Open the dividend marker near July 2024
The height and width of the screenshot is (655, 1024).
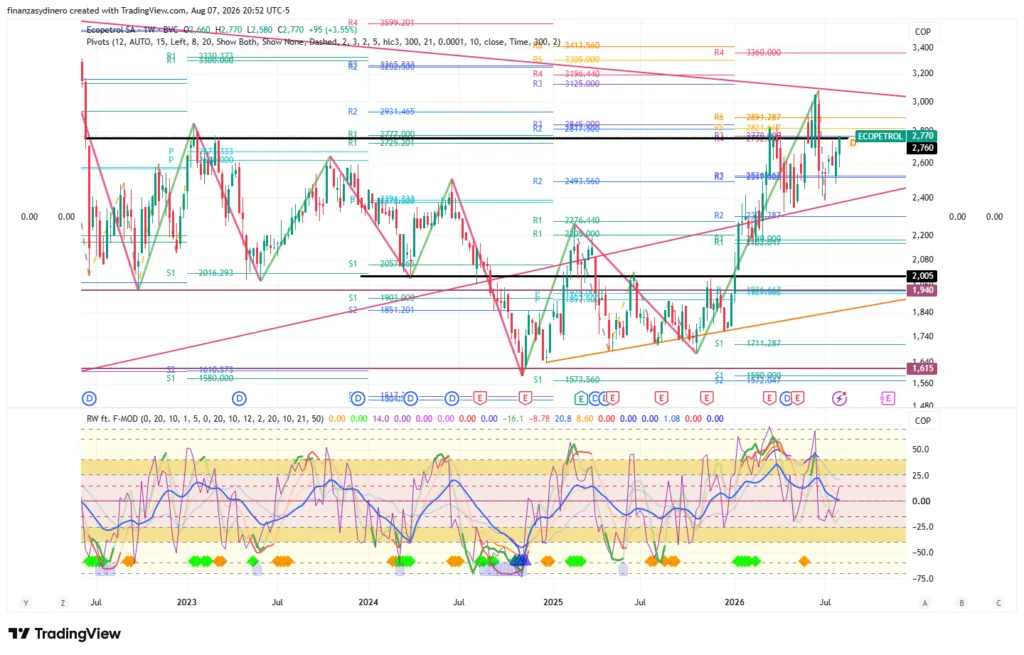[452, 398]
